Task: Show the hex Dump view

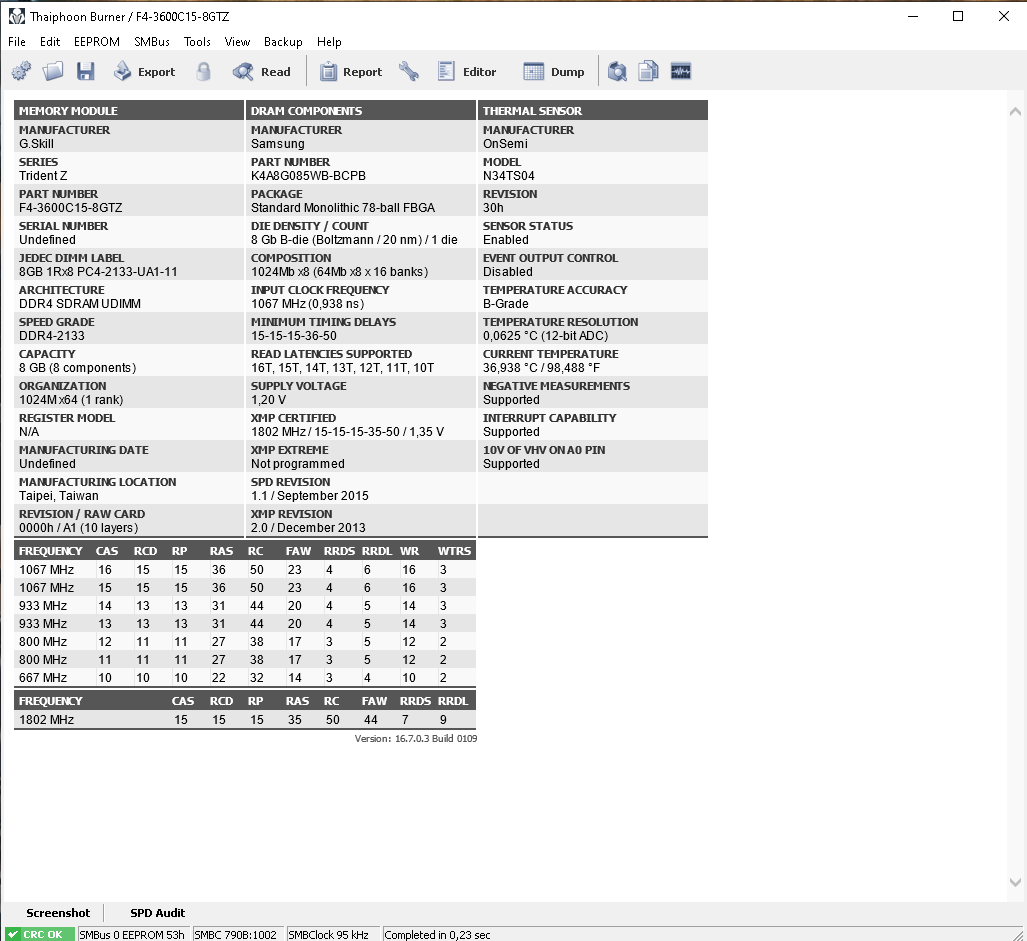Action: tap(554, 71)
